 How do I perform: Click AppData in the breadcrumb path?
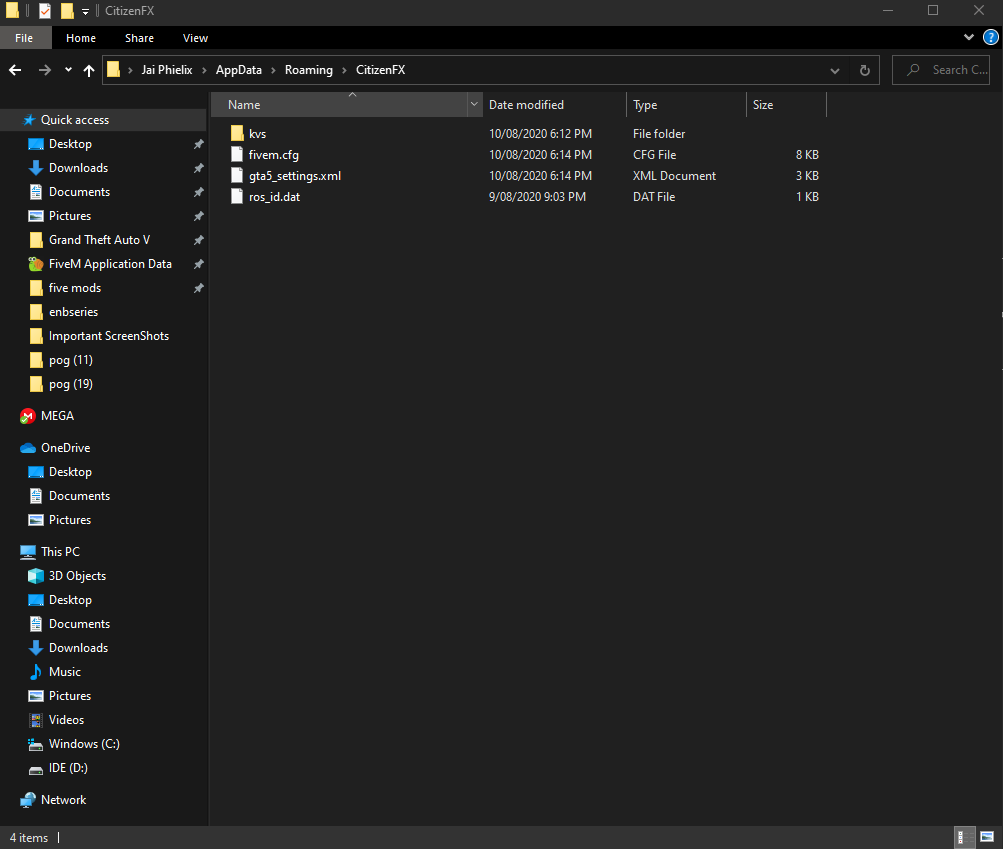coord(238,70)
